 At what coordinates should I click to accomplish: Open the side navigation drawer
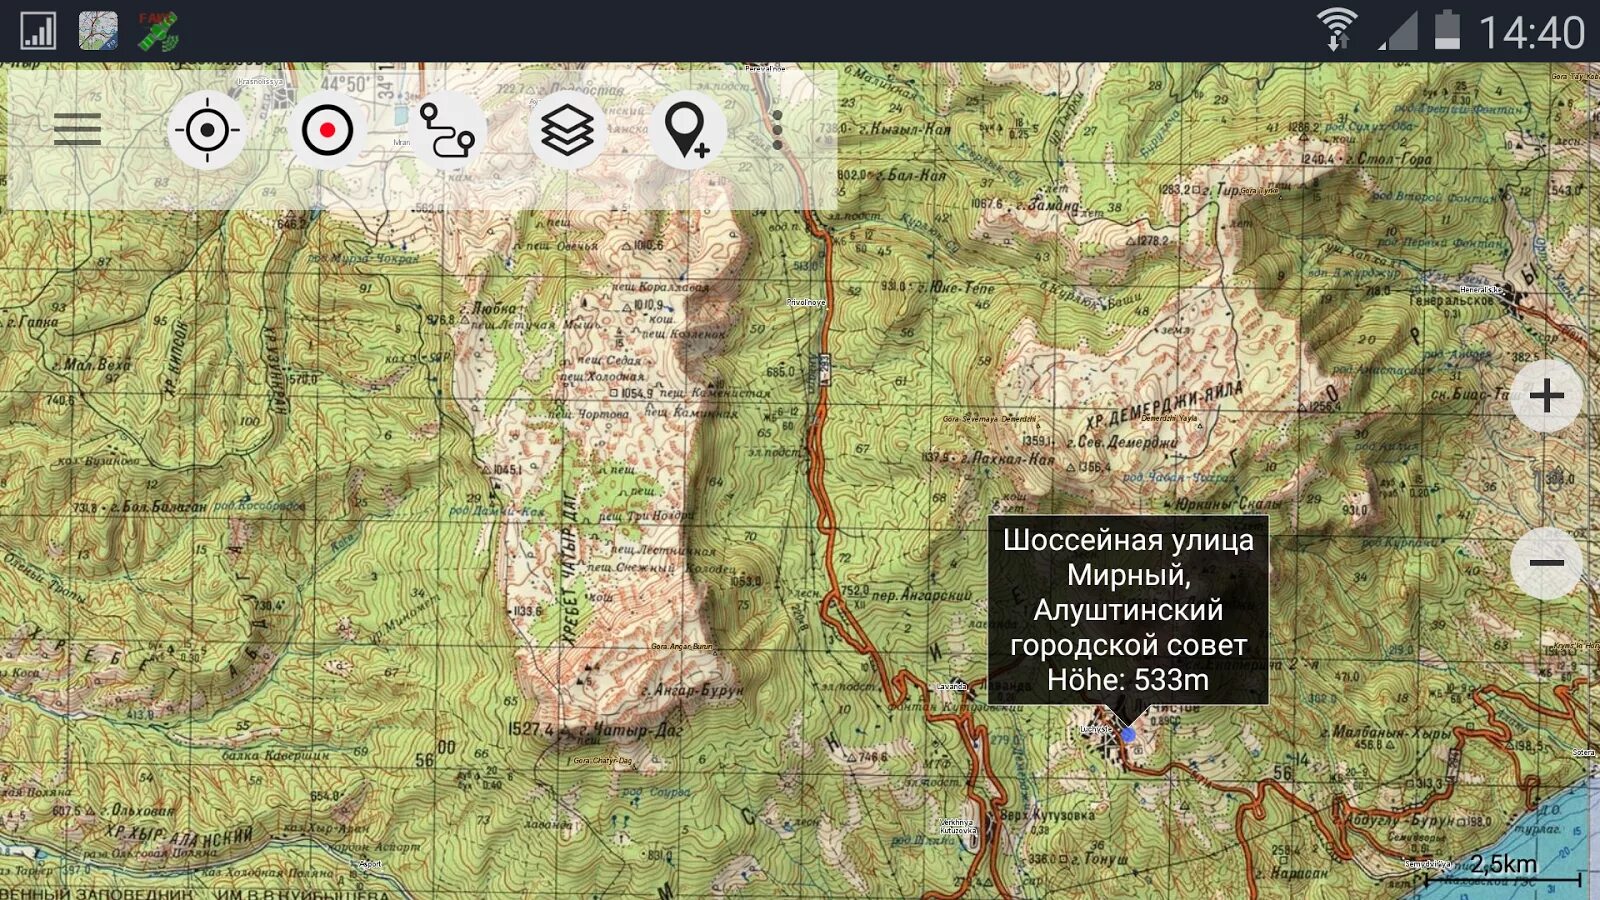(x=78, y=130)
